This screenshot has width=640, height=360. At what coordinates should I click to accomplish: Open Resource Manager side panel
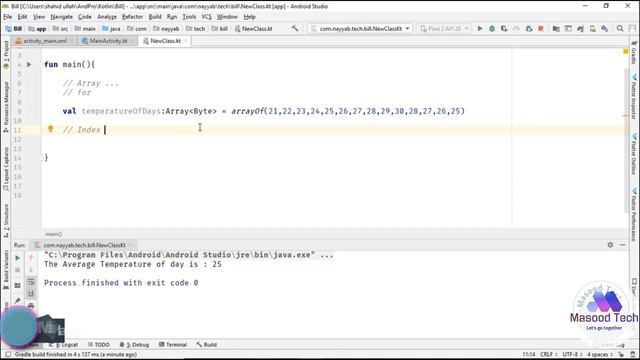click(6, 107)
